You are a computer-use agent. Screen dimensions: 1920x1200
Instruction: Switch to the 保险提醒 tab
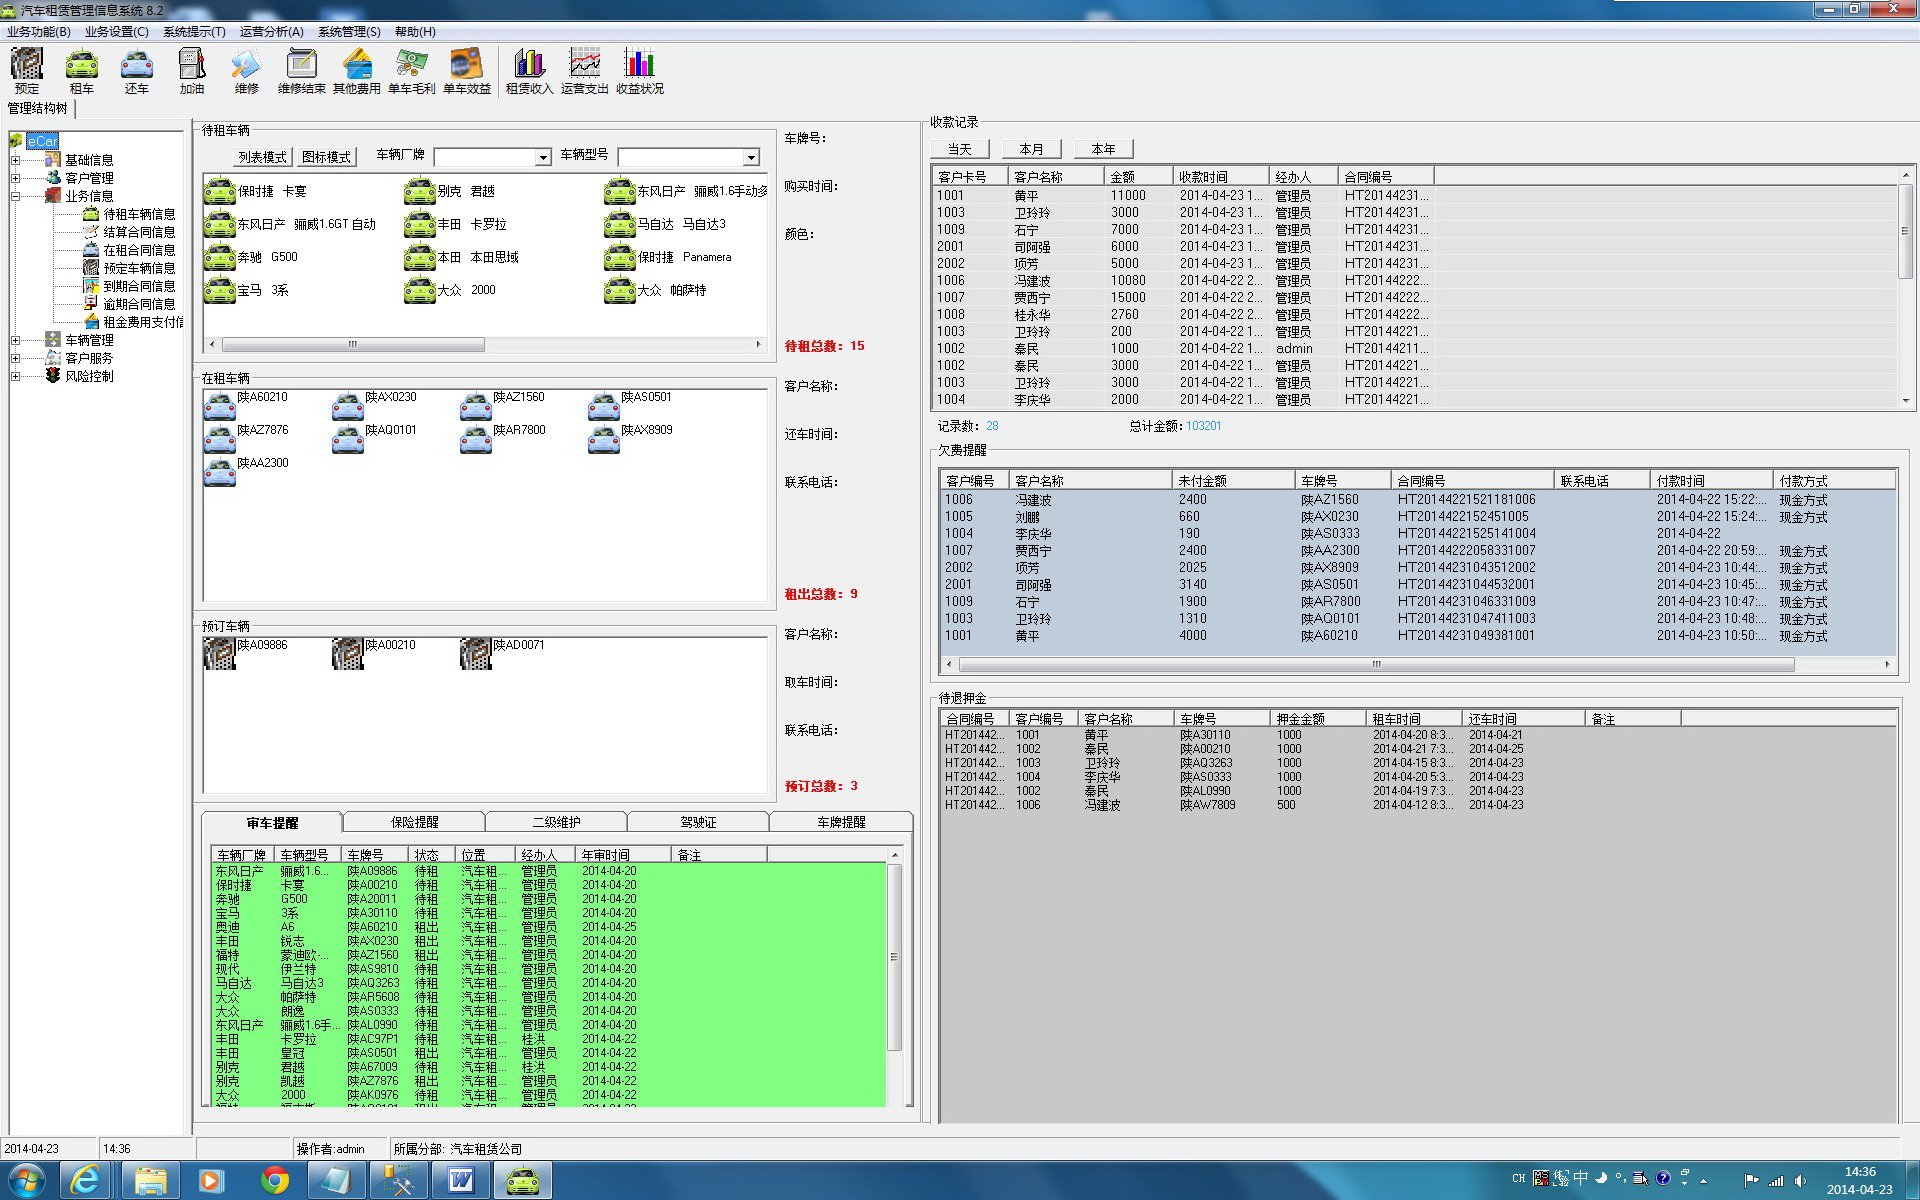(414, 822)
